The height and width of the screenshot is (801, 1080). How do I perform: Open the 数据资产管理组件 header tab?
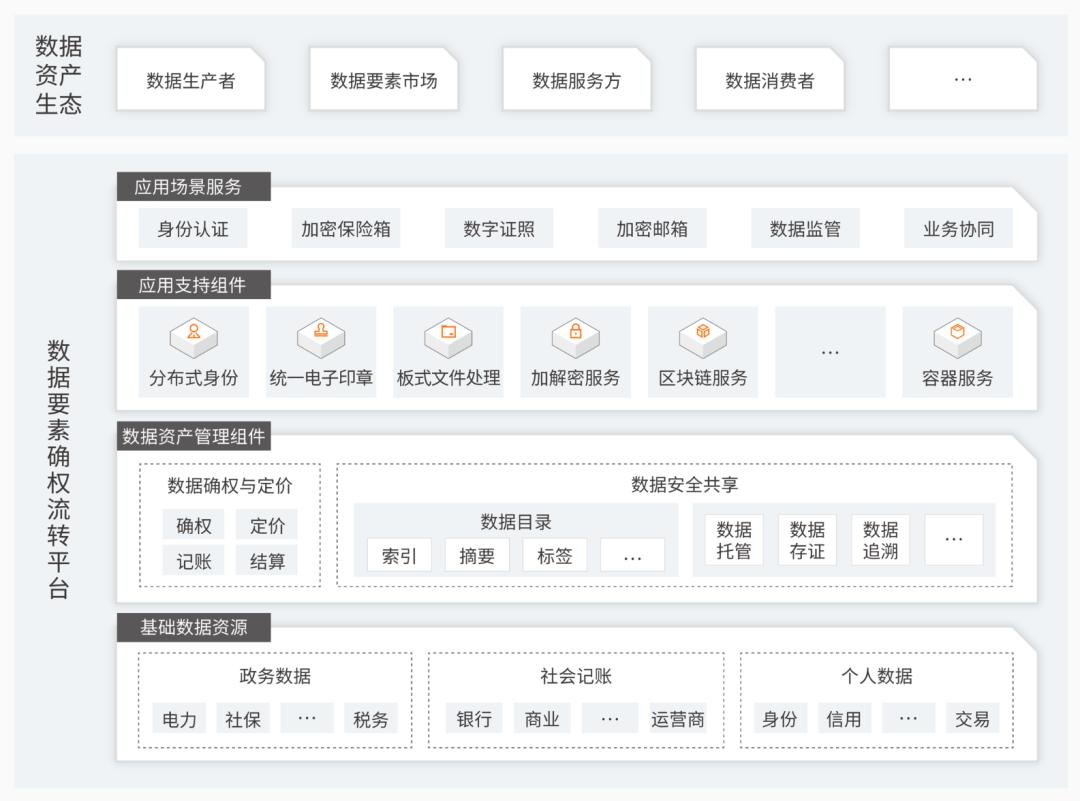(x=194, y=436)
